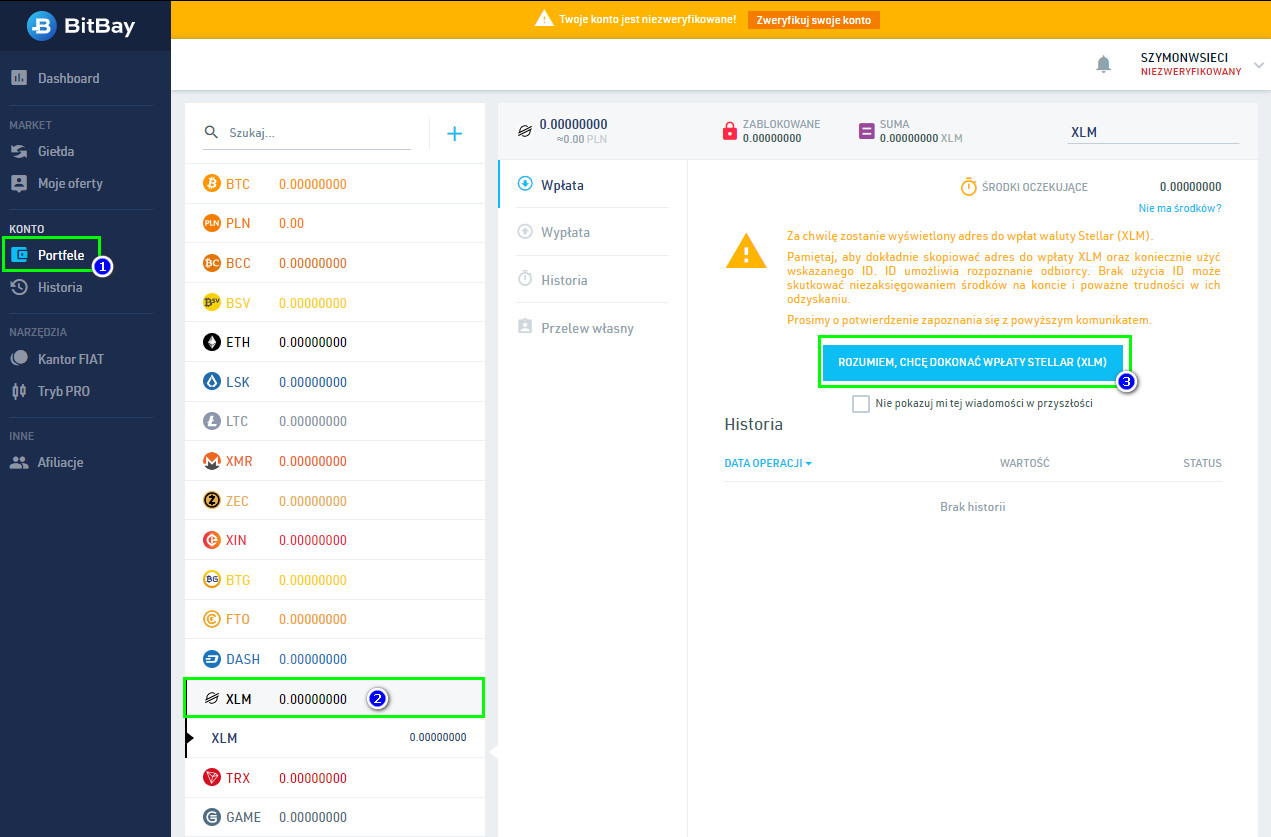Select the ZEC wallet icon
Image resolution: width=1271 pixels, height=837 pixels.
211,500
